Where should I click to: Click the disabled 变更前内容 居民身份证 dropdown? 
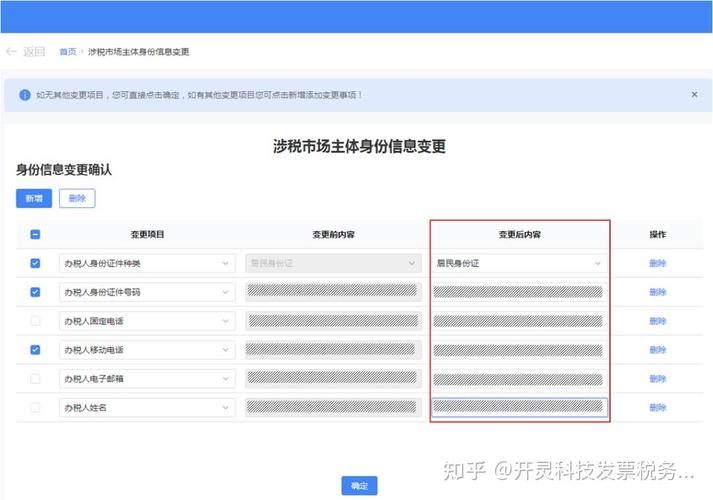tap(333, 263)
